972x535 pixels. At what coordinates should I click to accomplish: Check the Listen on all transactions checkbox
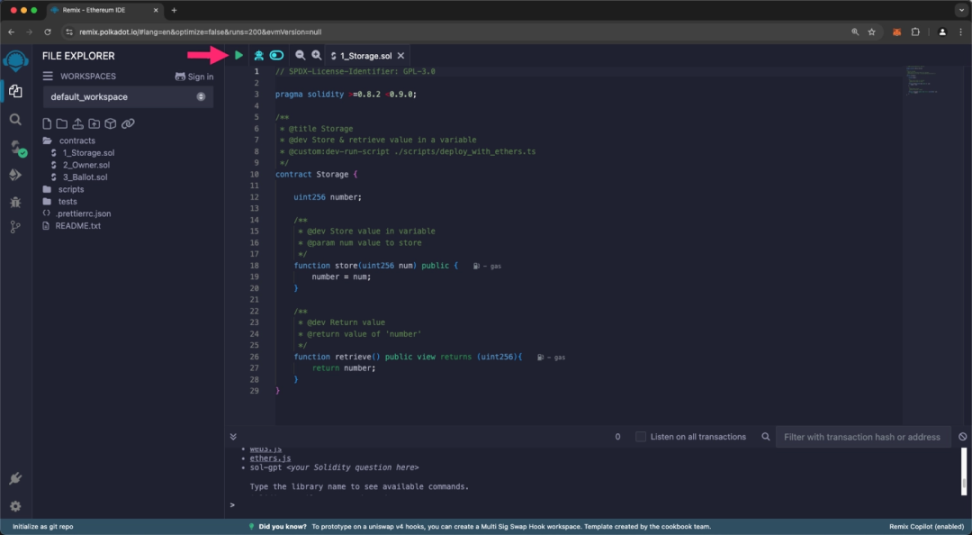click(641, 437)
